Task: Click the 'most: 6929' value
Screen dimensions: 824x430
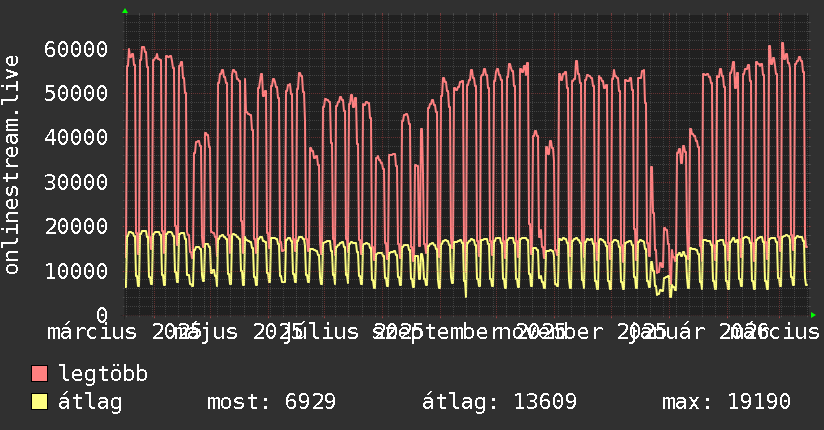Action: click(x=271, y=402)
